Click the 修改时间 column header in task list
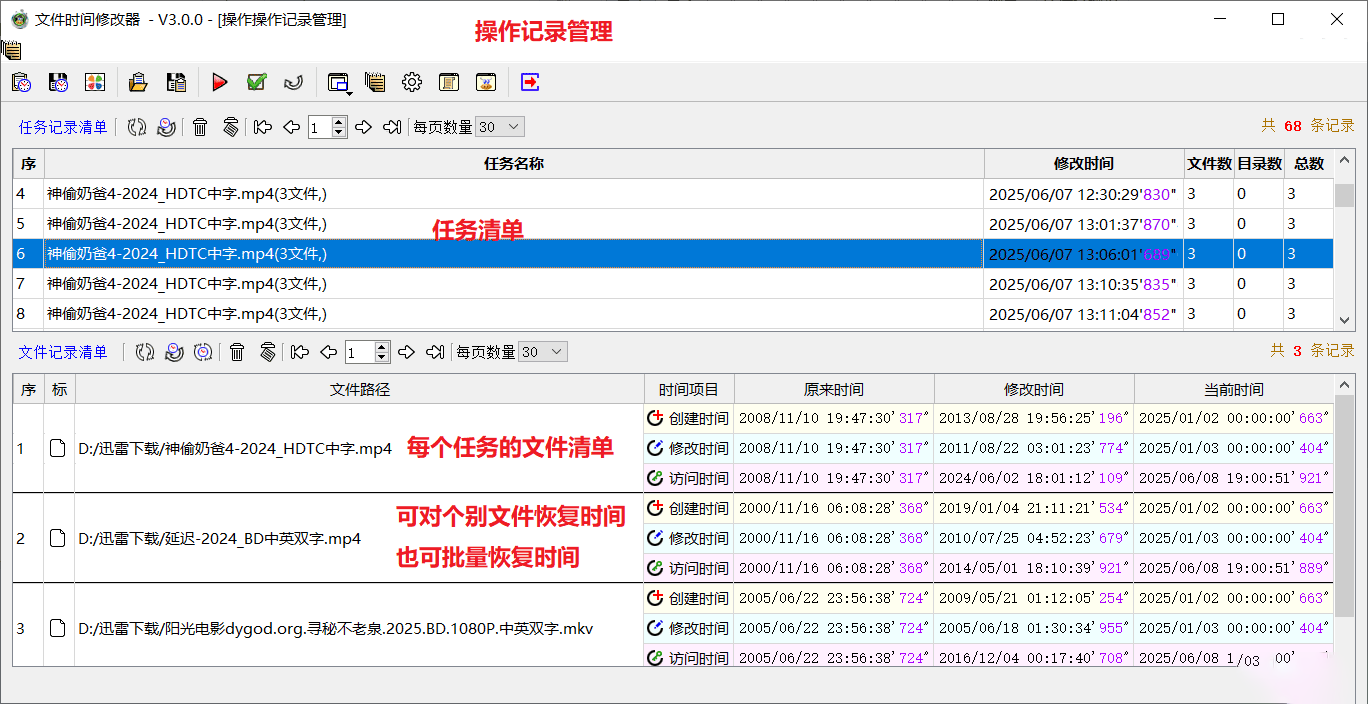 1084,164
